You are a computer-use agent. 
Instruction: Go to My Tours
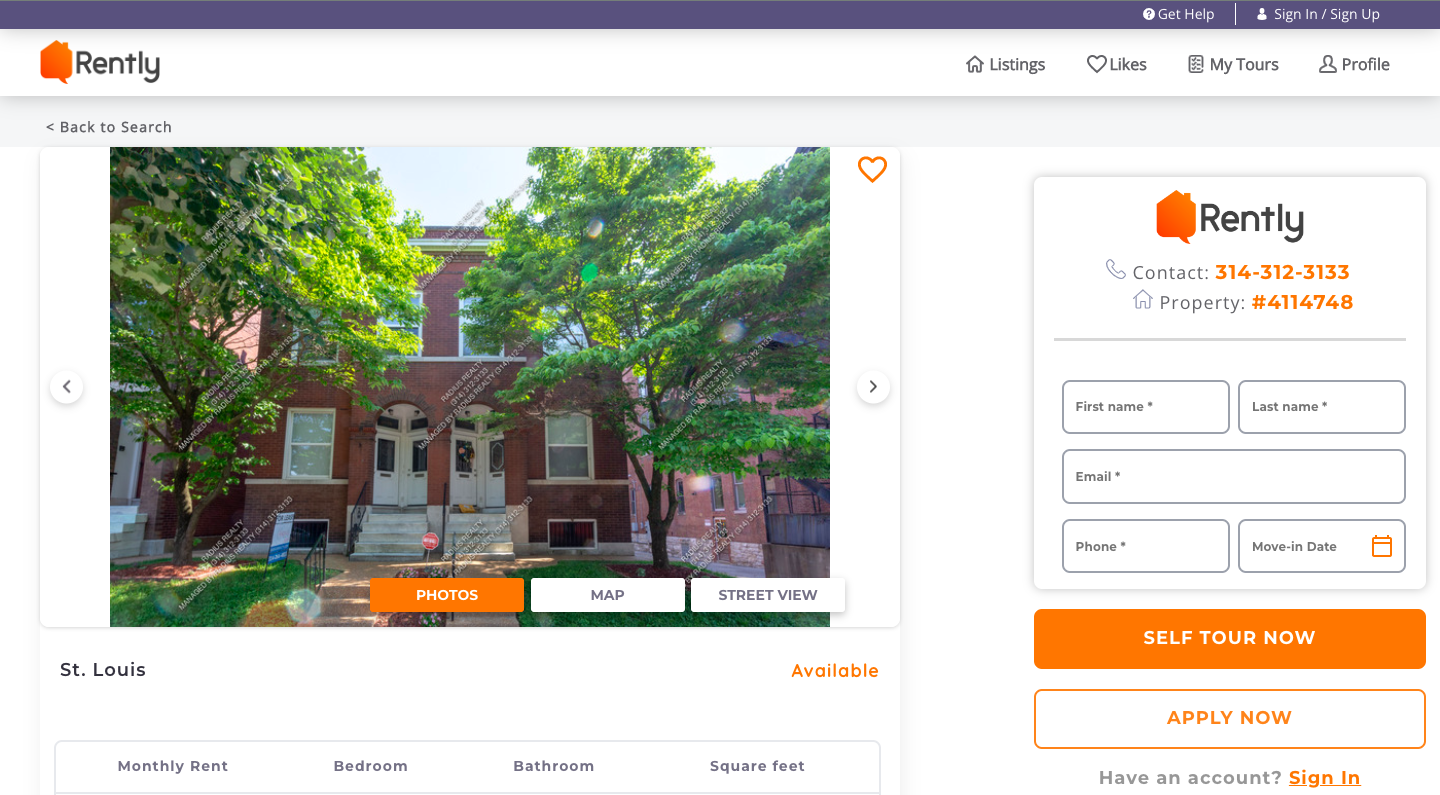[1233, 64]
